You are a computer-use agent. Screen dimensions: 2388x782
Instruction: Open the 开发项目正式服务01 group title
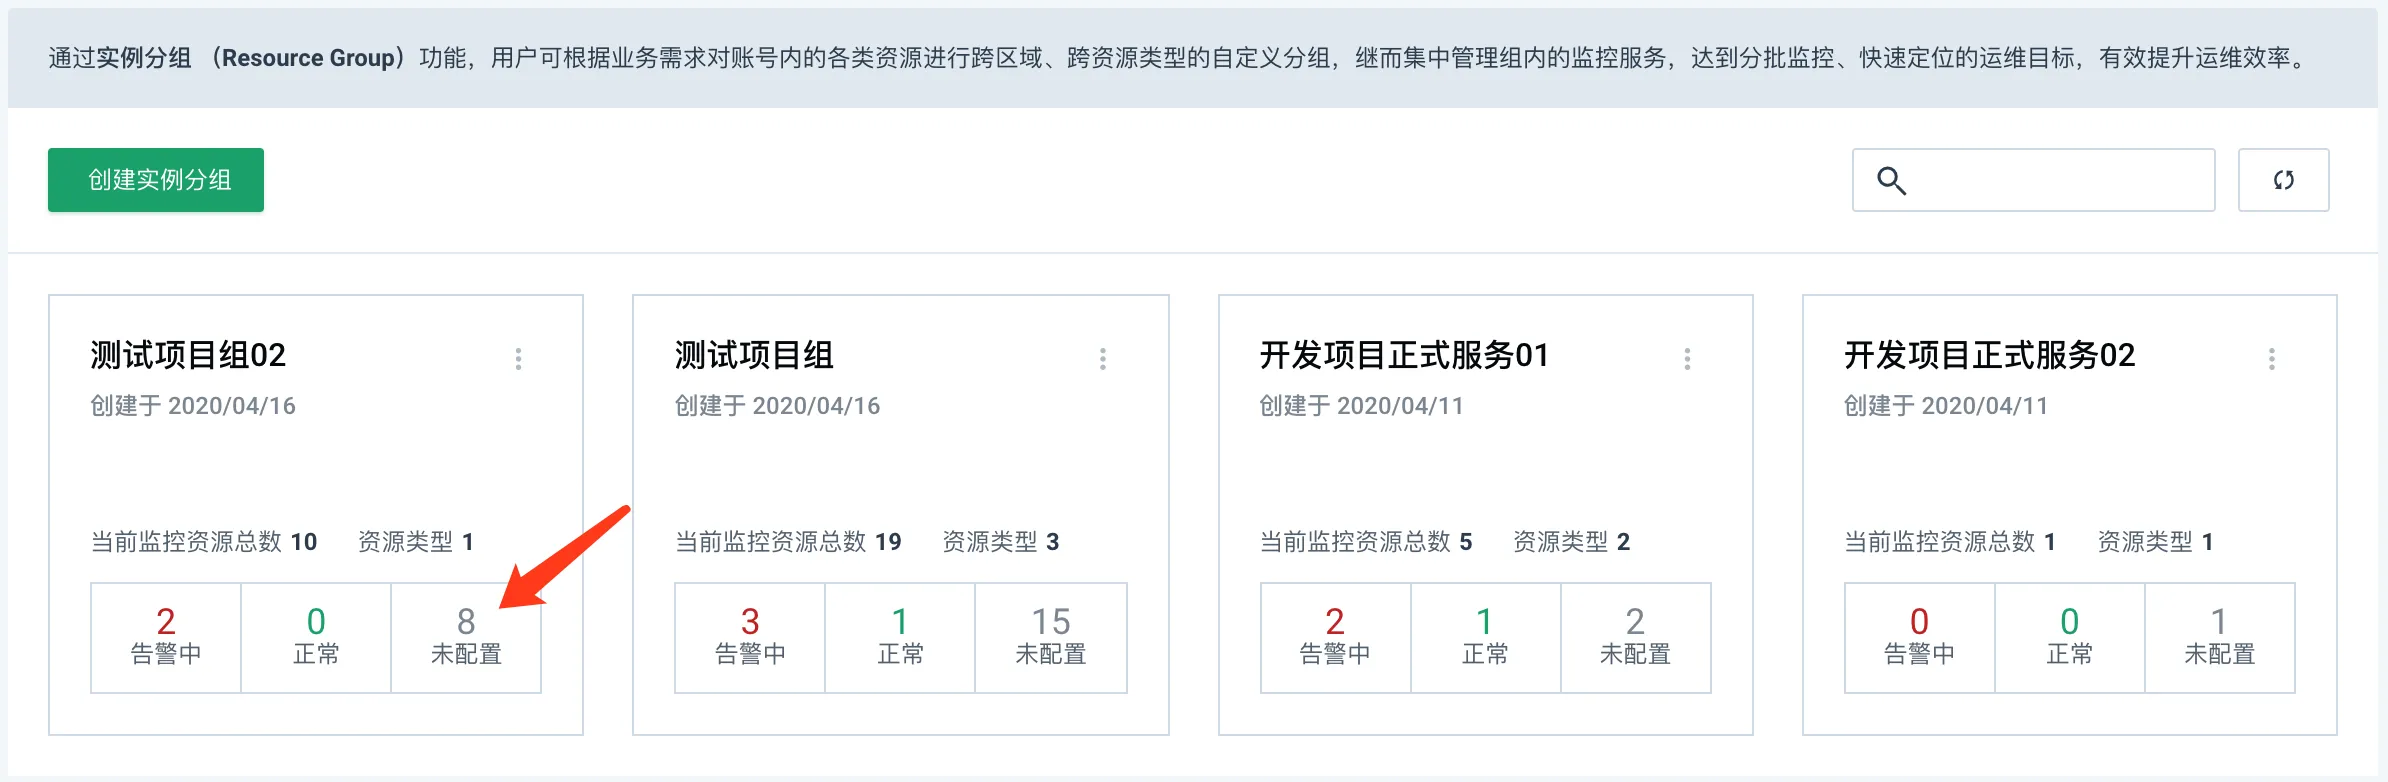[x=1404, y=355]
